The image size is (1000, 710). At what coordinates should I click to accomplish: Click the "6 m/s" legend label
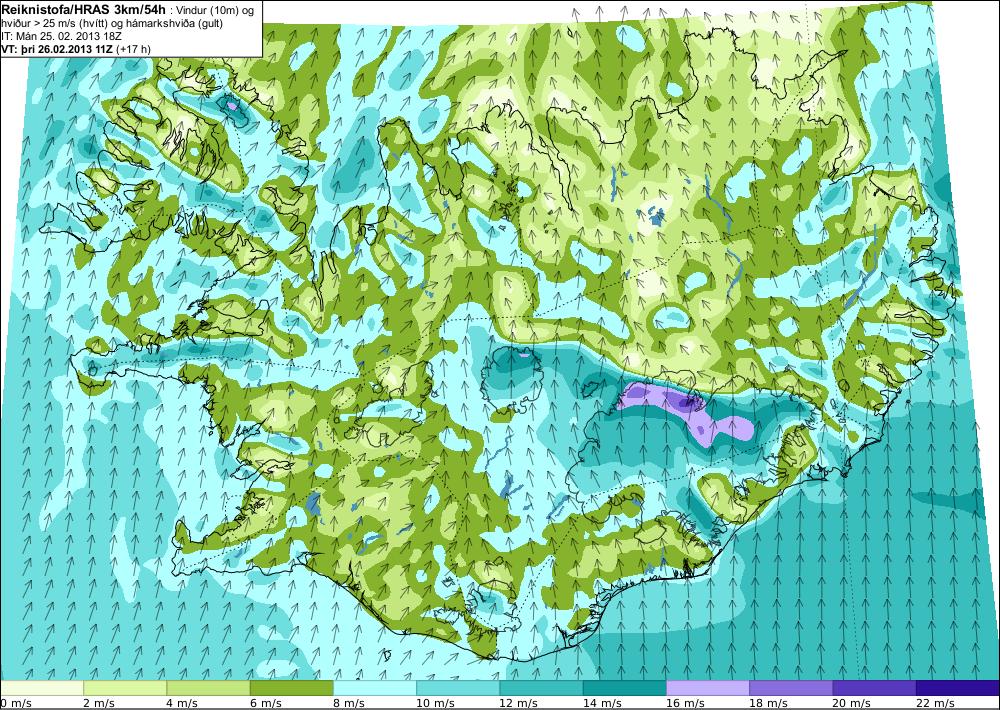266,703
